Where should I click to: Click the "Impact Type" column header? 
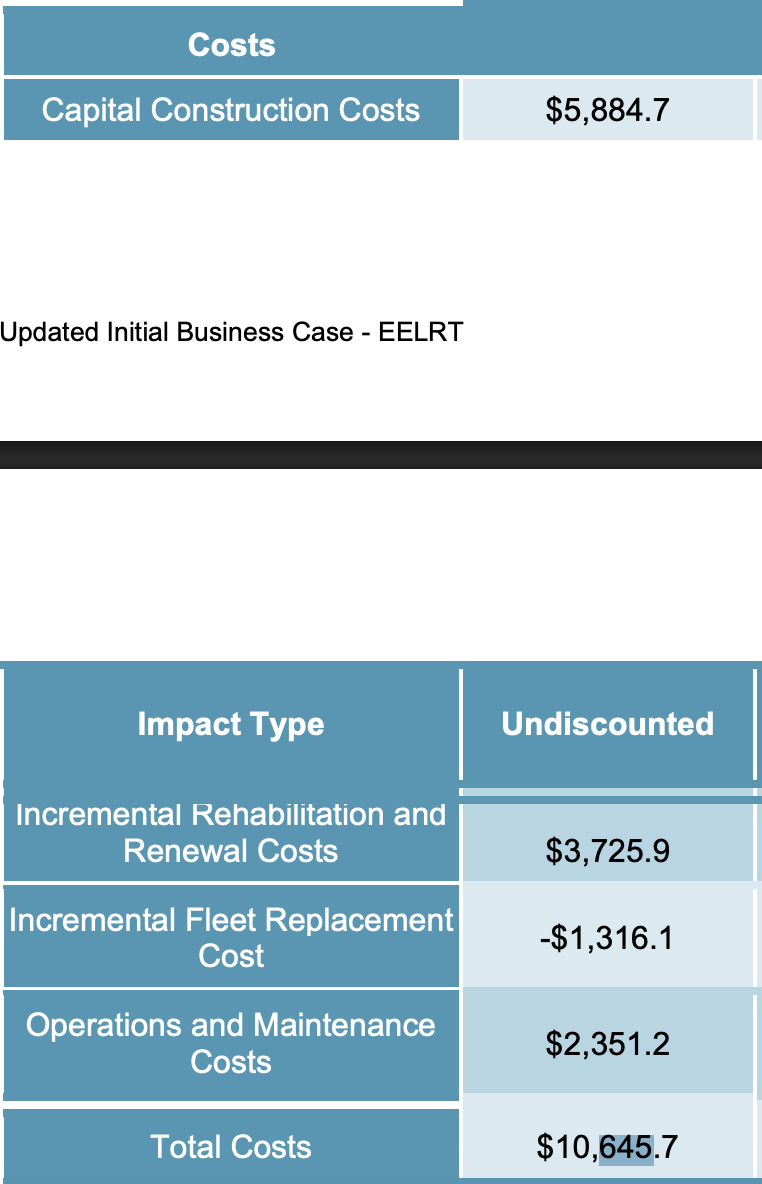231,724
